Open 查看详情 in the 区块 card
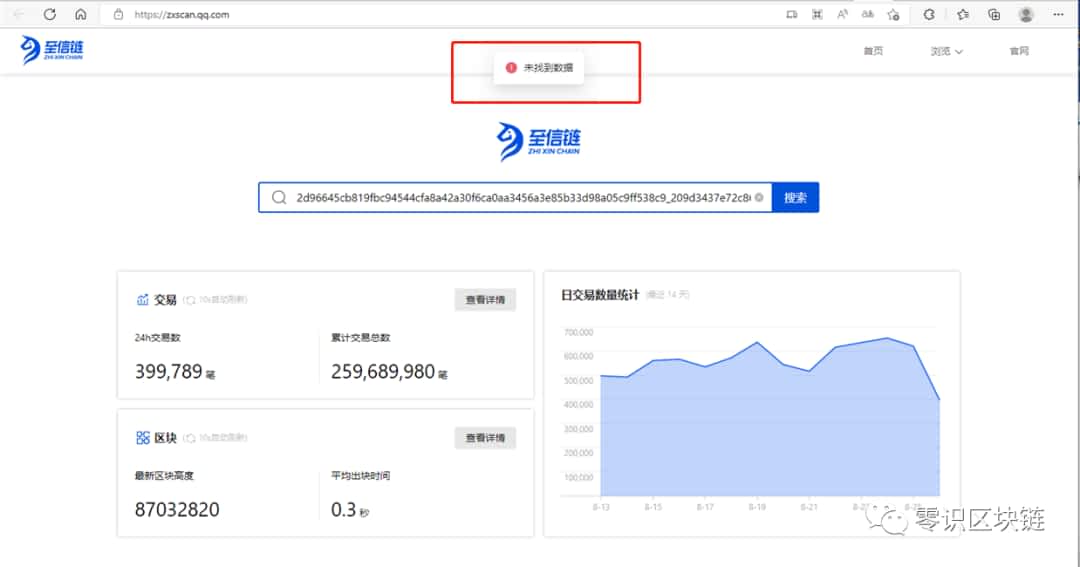The height and width of the screenshot is (567, 1080). click(x=485, y=437)
